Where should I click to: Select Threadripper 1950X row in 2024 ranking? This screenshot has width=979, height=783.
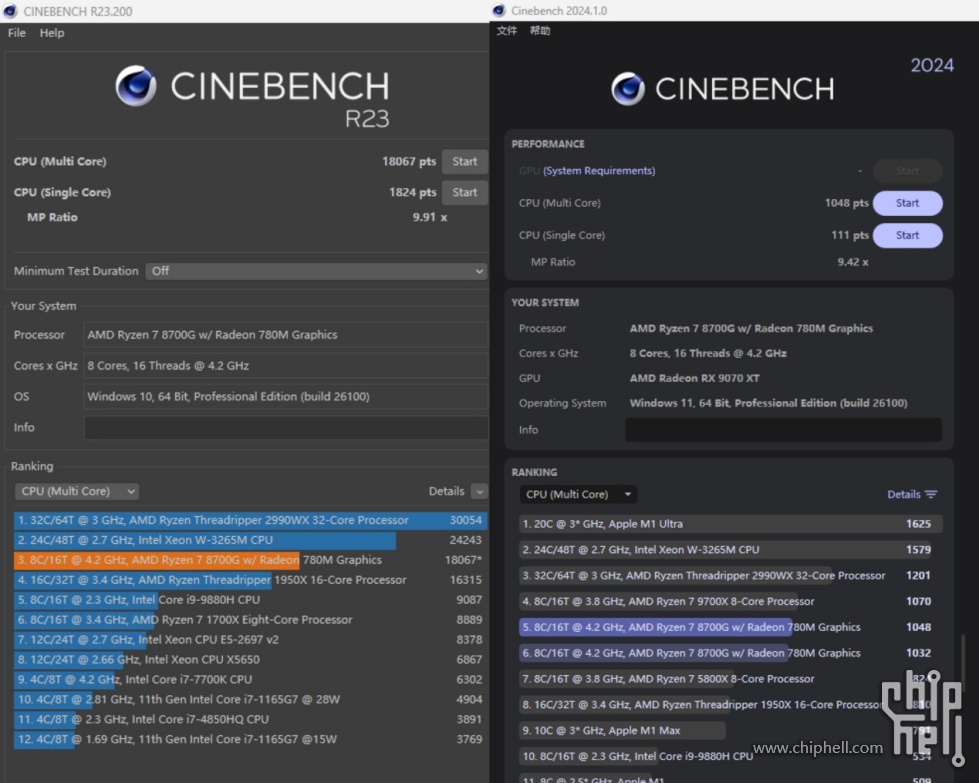[730, 705]
